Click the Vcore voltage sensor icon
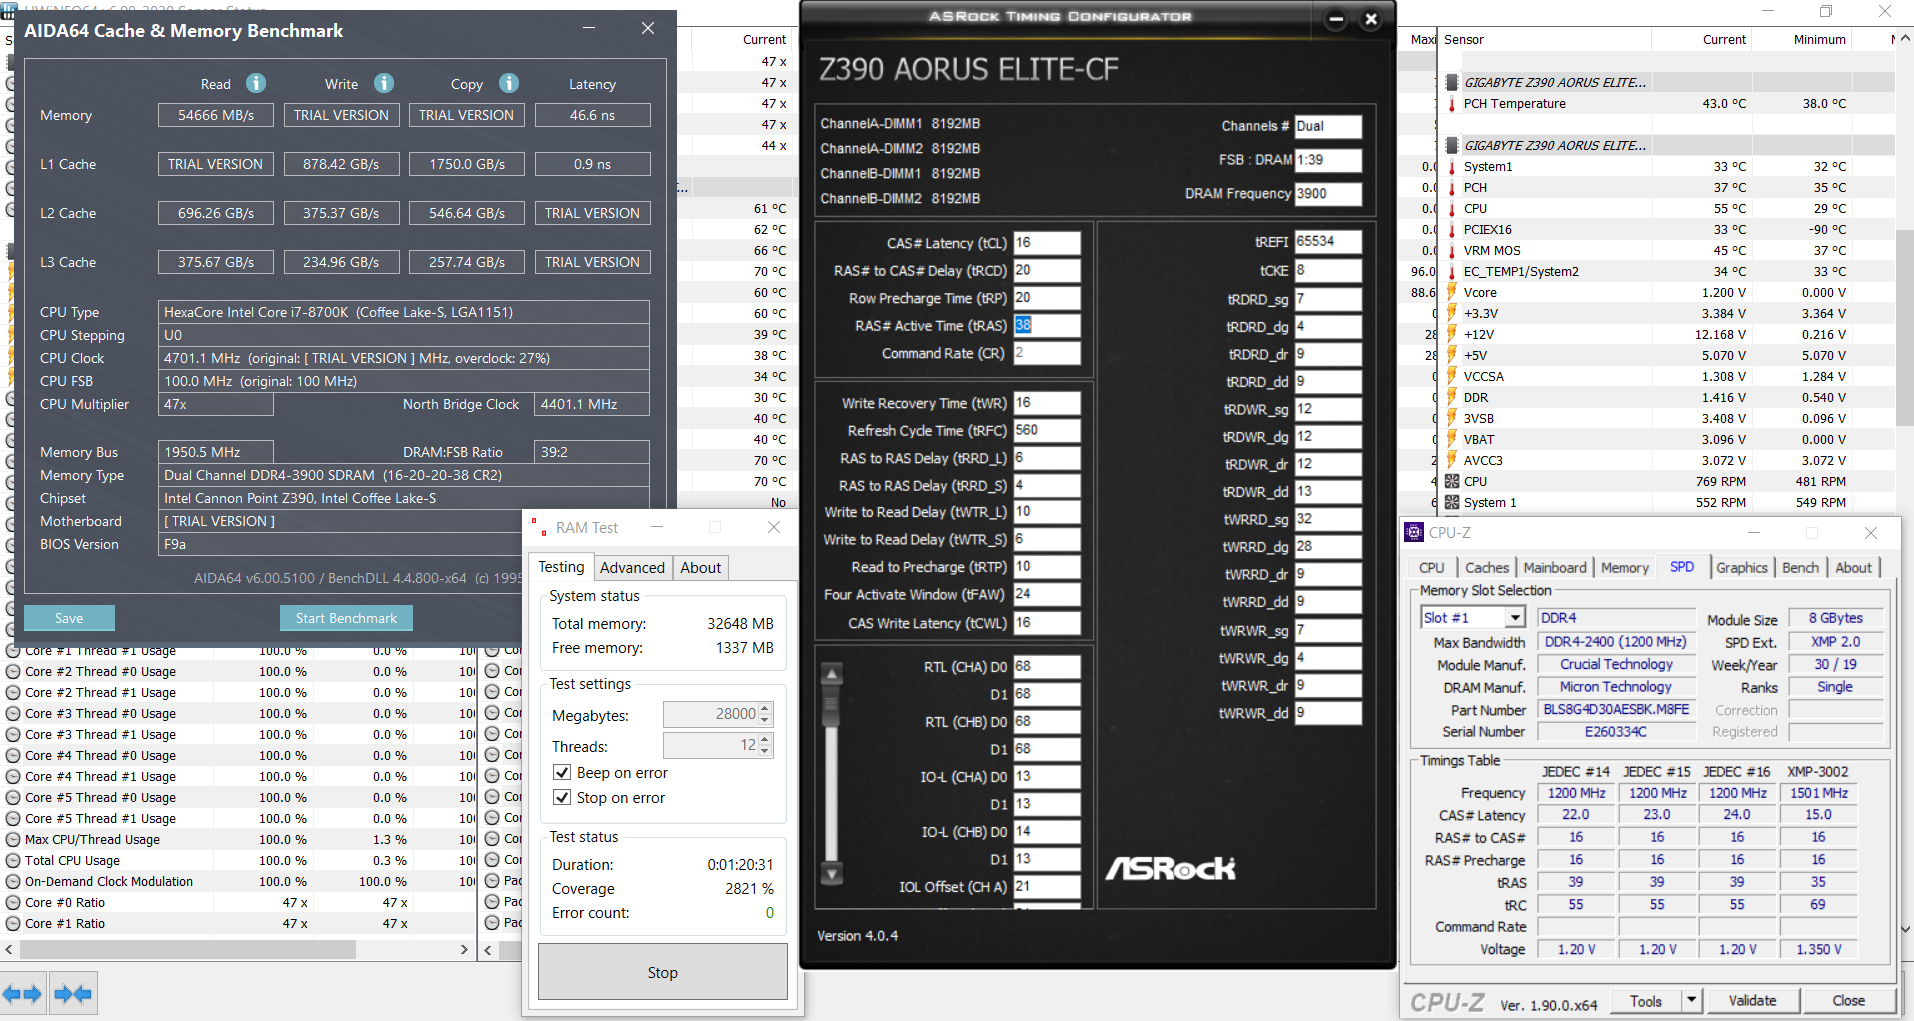The image size is (1914, 1021). tap(1451, 293)
